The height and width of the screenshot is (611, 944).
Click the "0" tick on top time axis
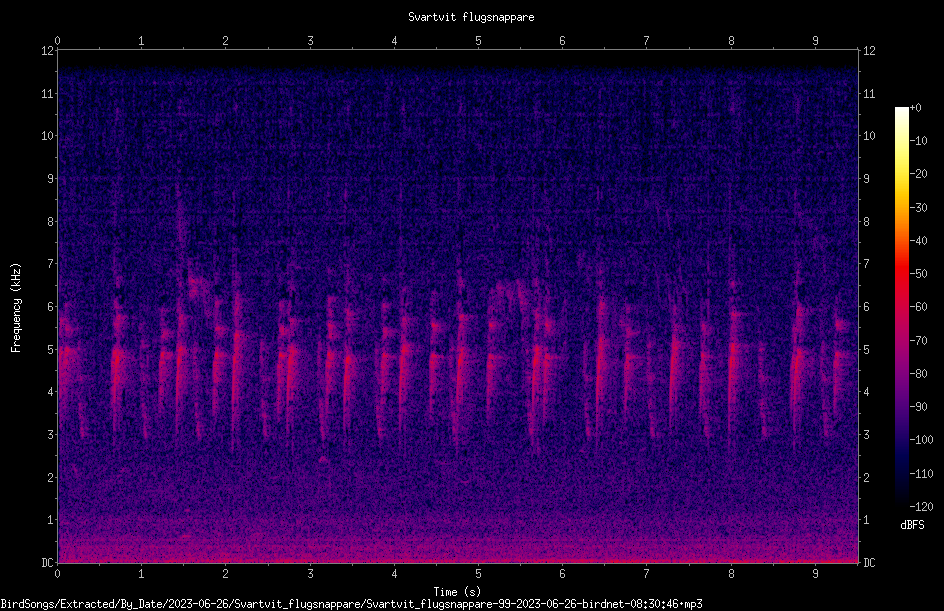click(57, 41)
